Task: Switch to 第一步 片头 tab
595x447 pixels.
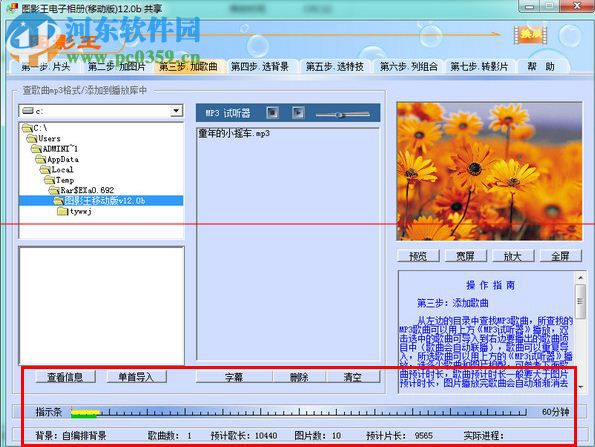Action: point(46,67)
